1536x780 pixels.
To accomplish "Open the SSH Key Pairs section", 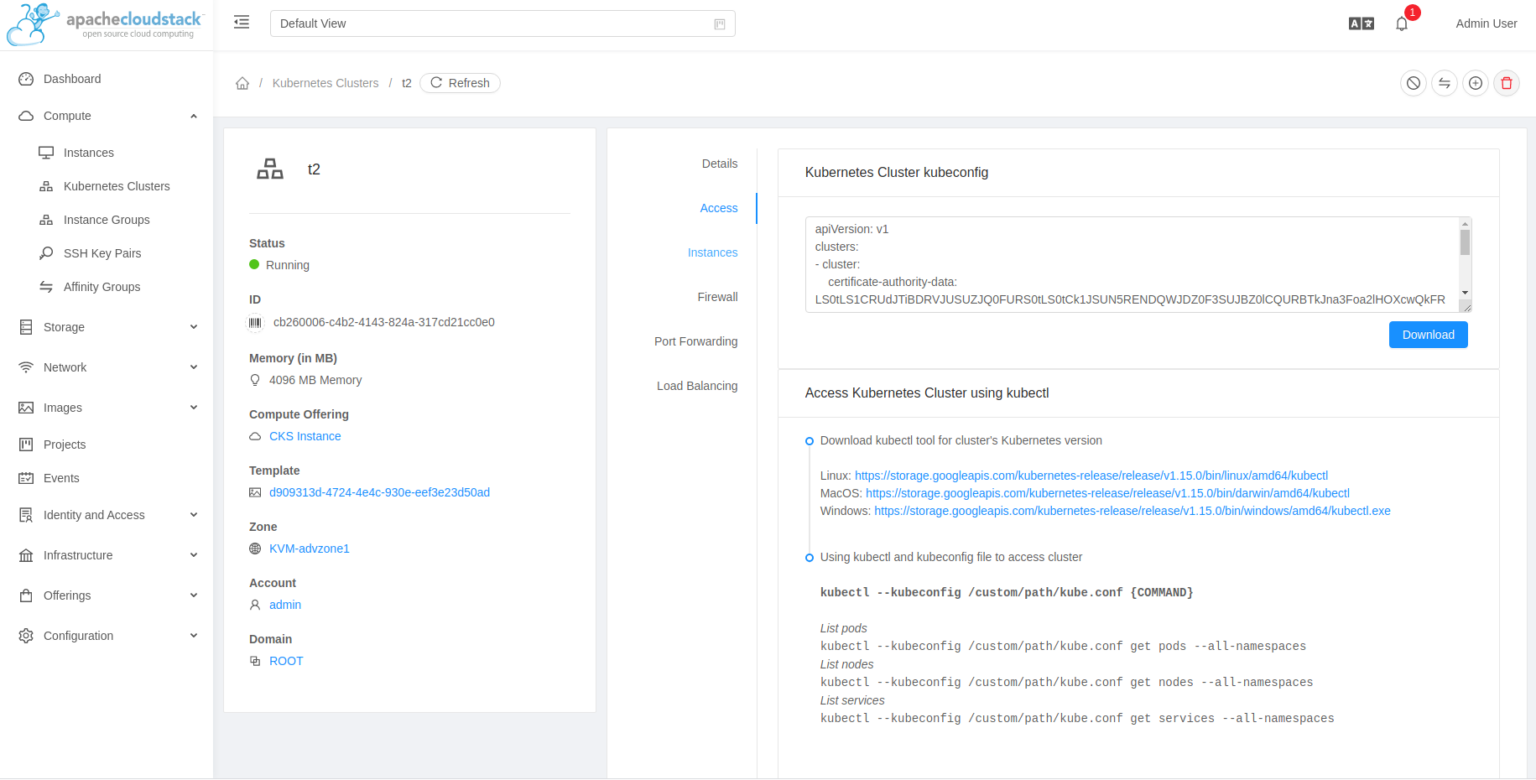I will [101, 253].
